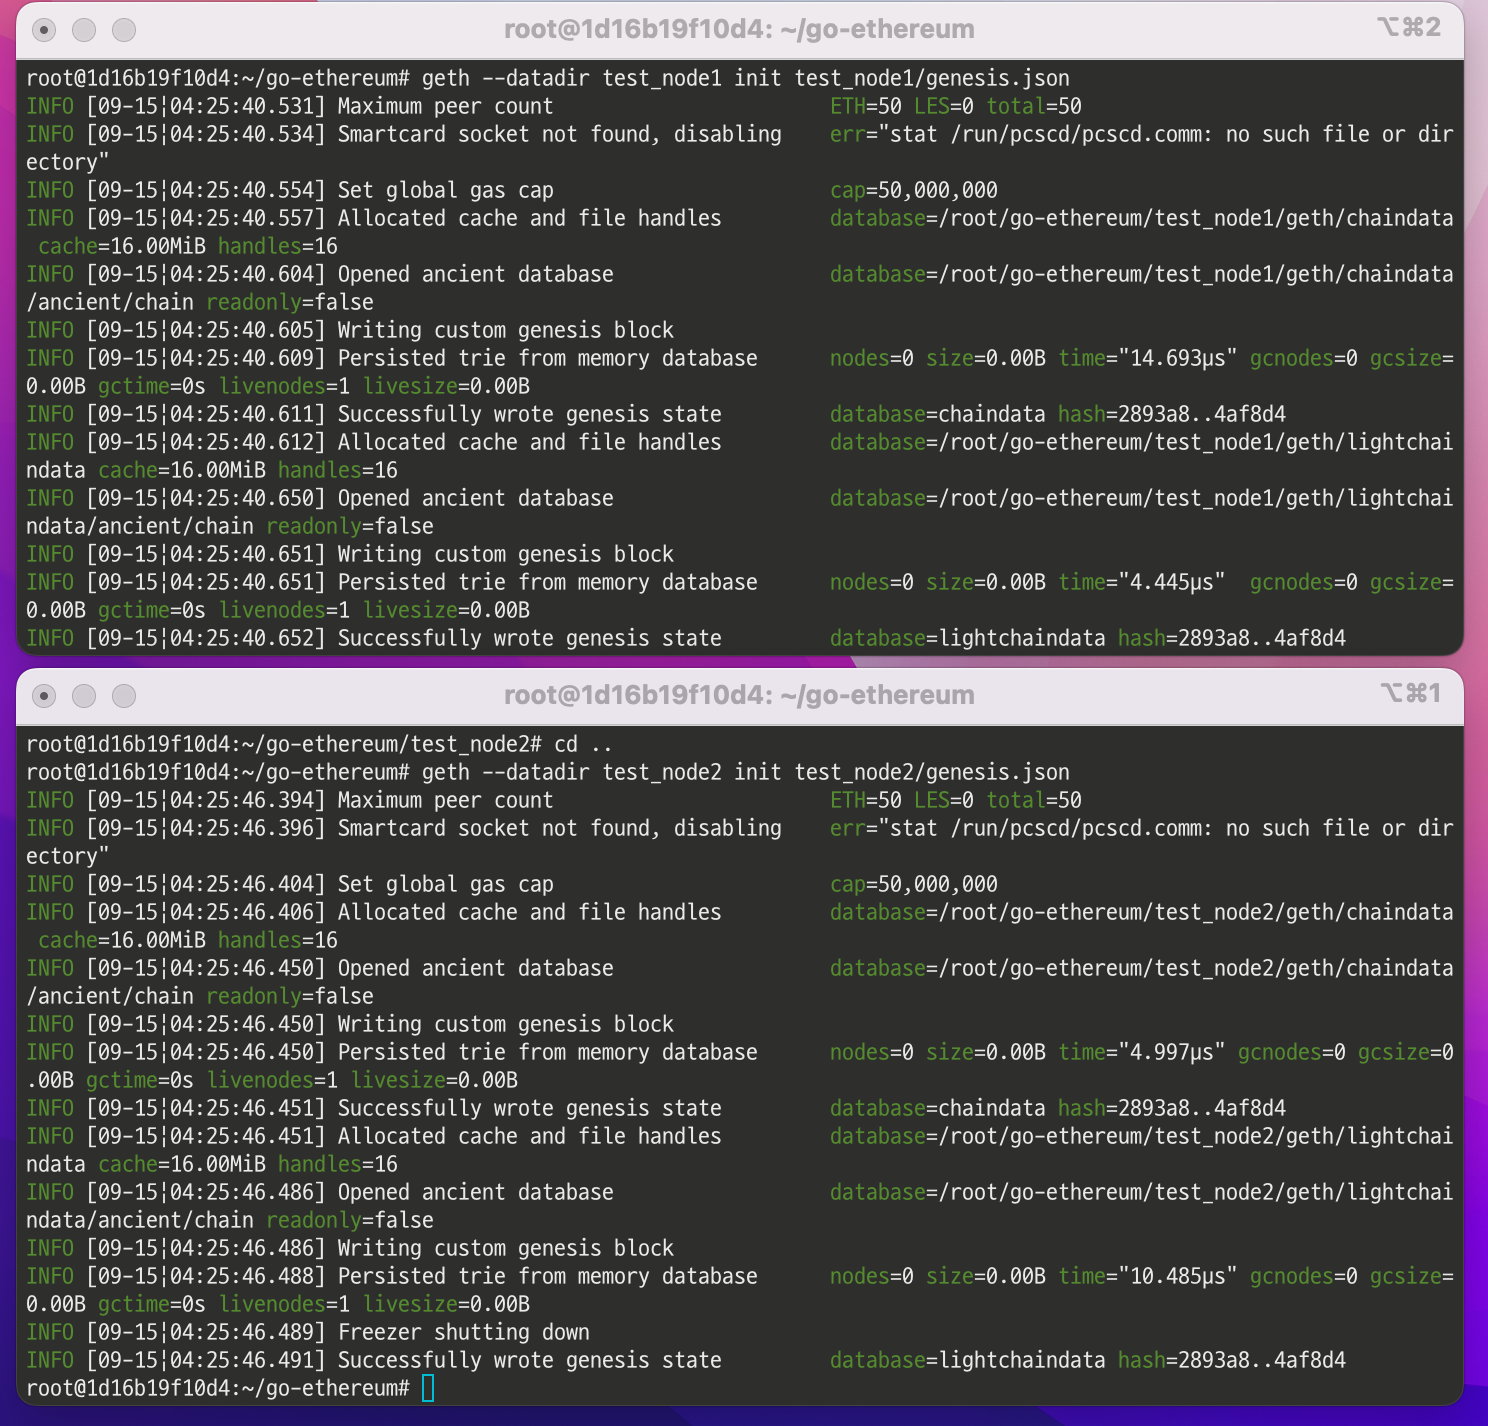
Task: Click the bottom window title root@1d16b19f10d4: ~/go-ethereum
Action: (739, 695)
